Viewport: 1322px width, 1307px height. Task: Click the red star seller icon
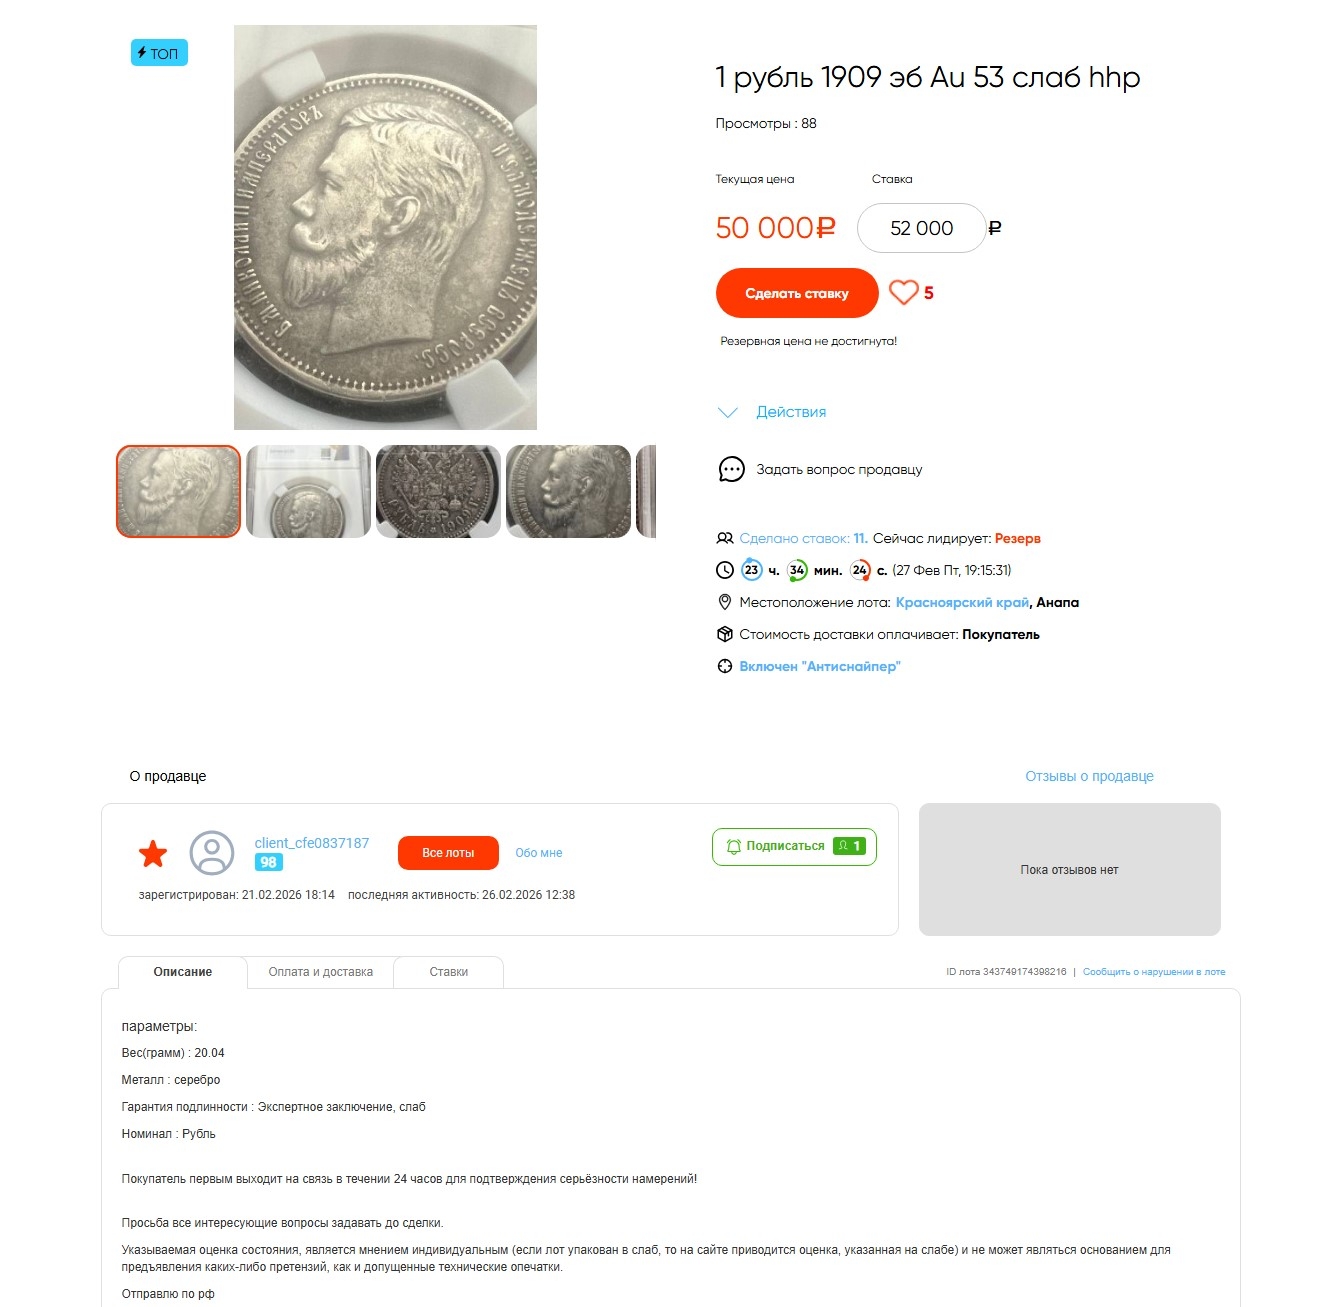click(153, 853)
